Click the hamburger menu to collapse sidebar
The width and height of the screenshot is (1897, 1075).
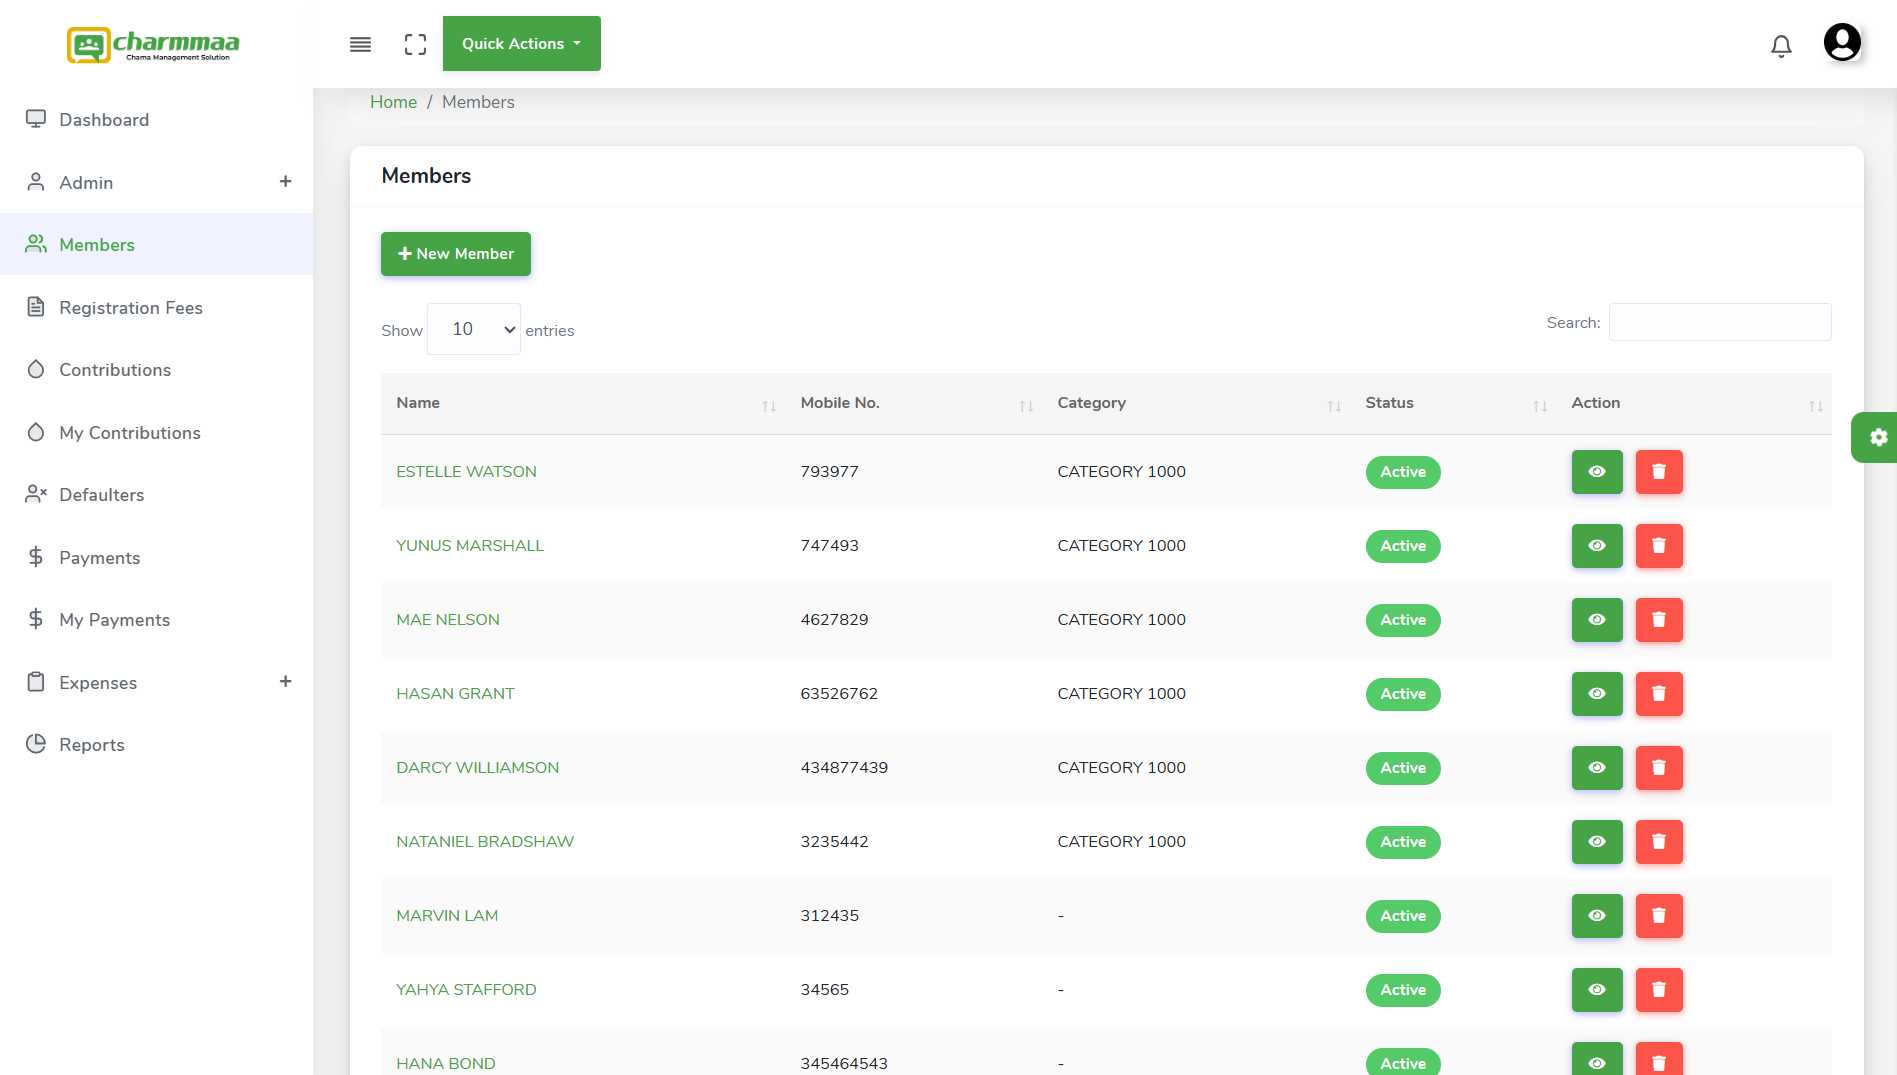359,44
